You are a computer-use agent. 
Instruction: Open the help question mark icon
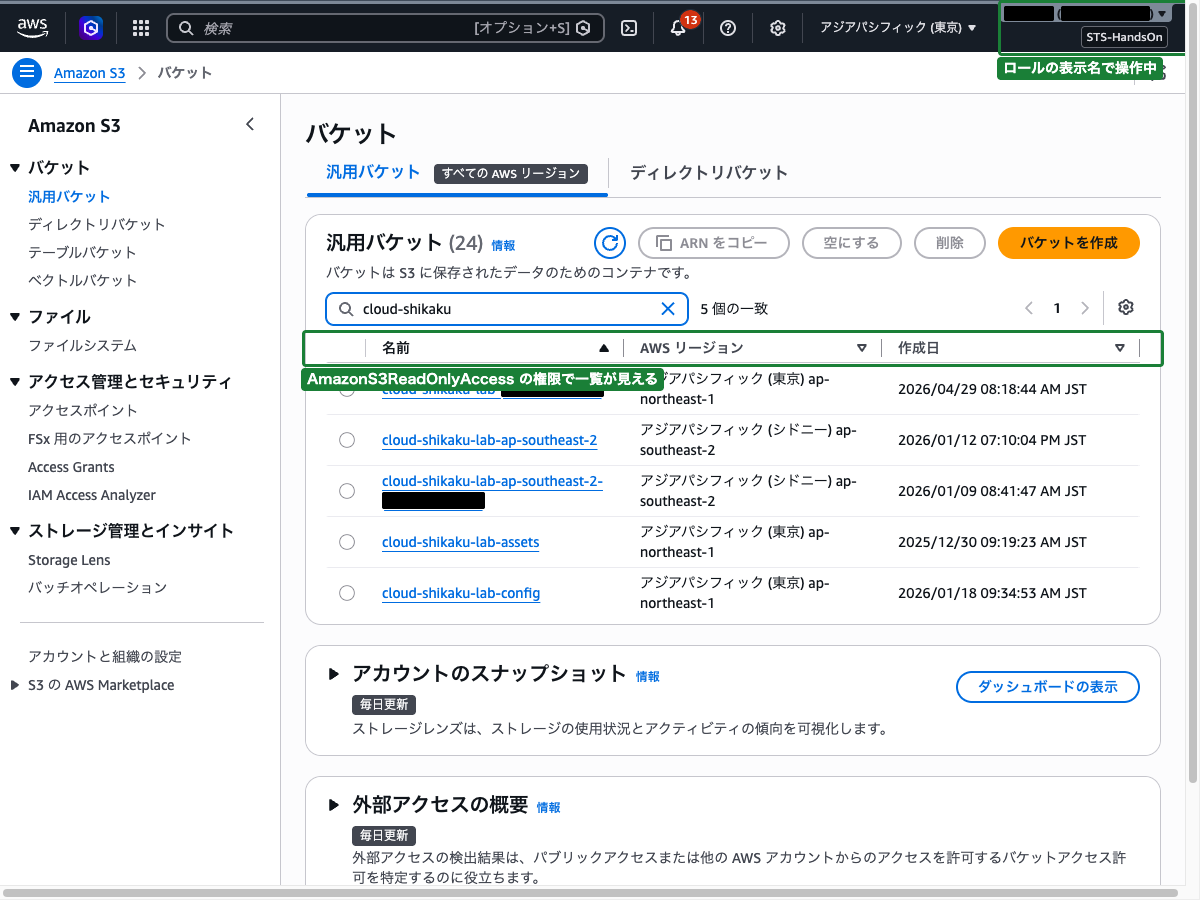(x=728, y=28)
